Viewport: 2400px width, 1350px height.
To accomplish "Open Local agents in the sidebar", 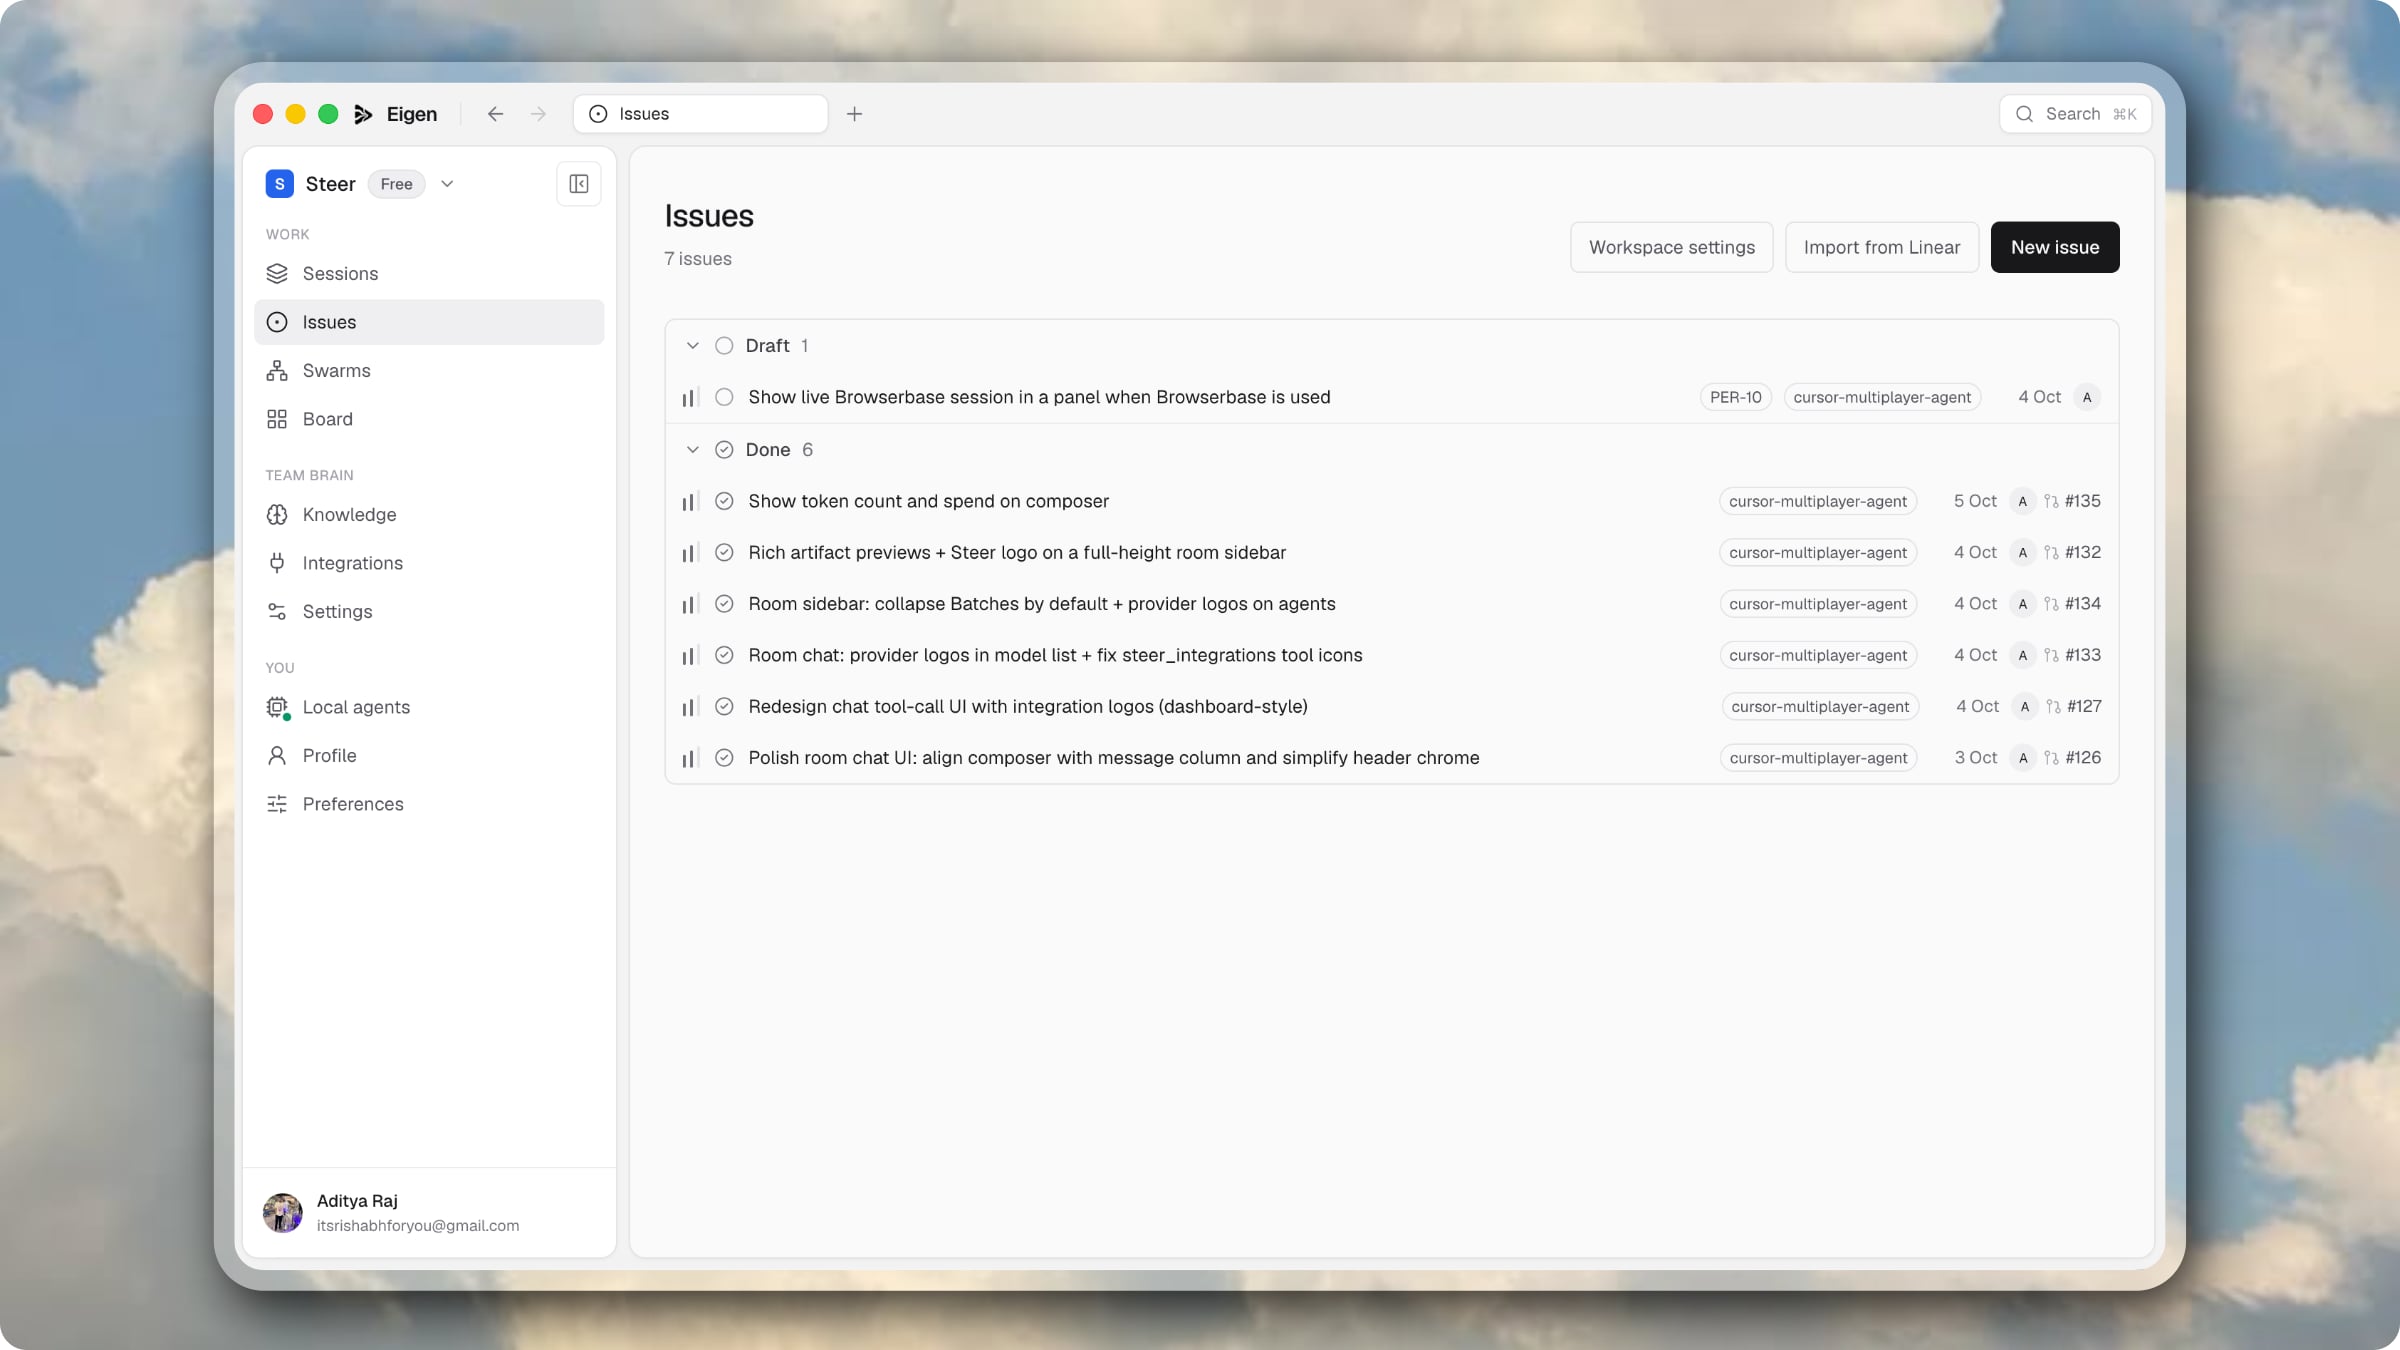I will coord(429,707).
